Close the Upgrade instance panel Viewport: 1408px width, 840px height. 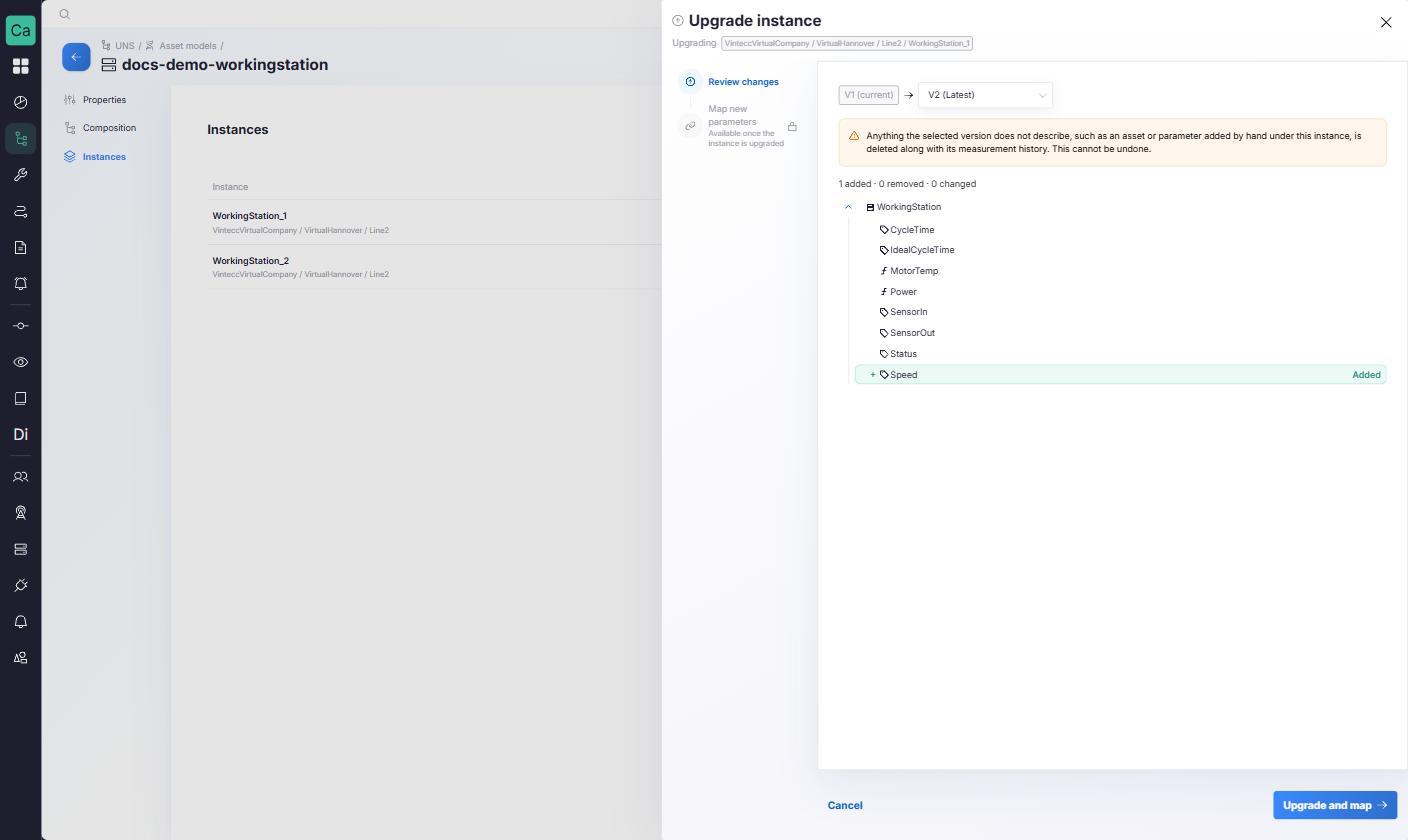point(1386,22)
